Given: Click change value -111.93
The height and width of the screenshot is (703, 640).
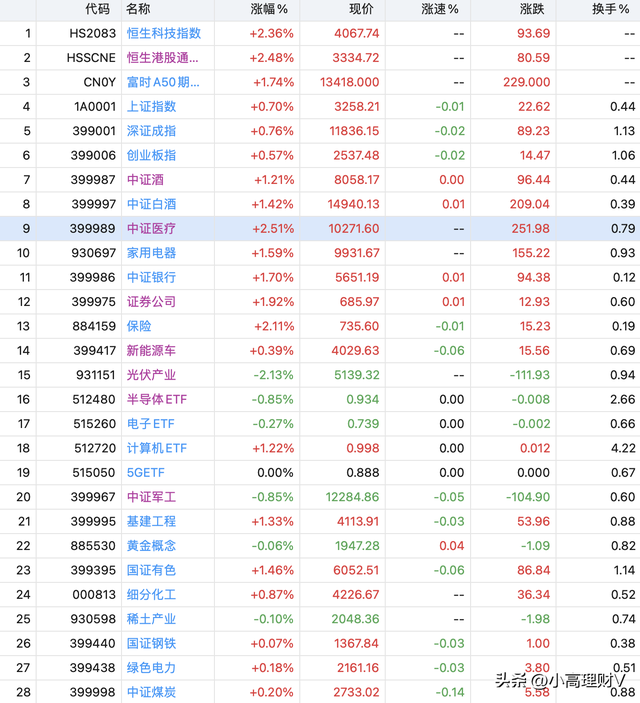Looking at the screenshot, I should (530, 375).
